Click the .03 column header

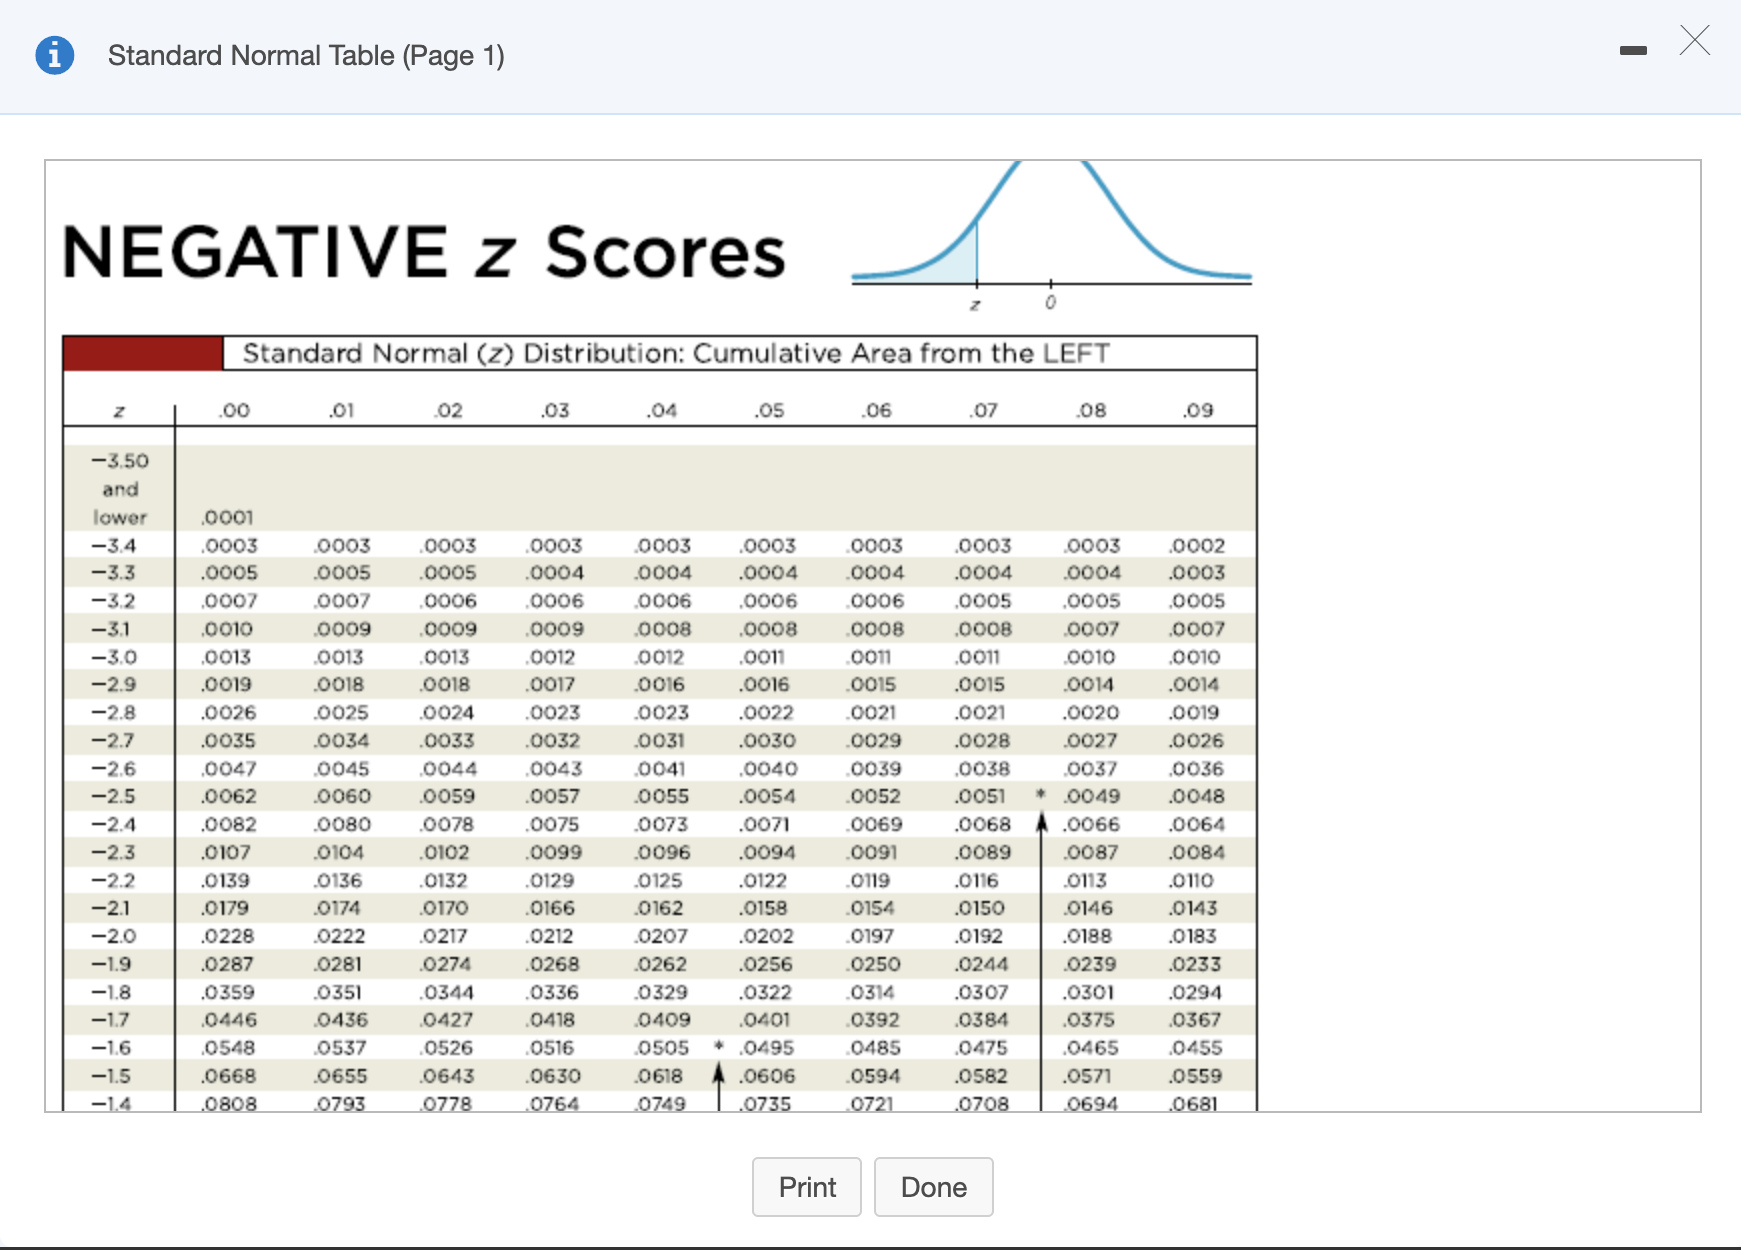coord(554,410)
